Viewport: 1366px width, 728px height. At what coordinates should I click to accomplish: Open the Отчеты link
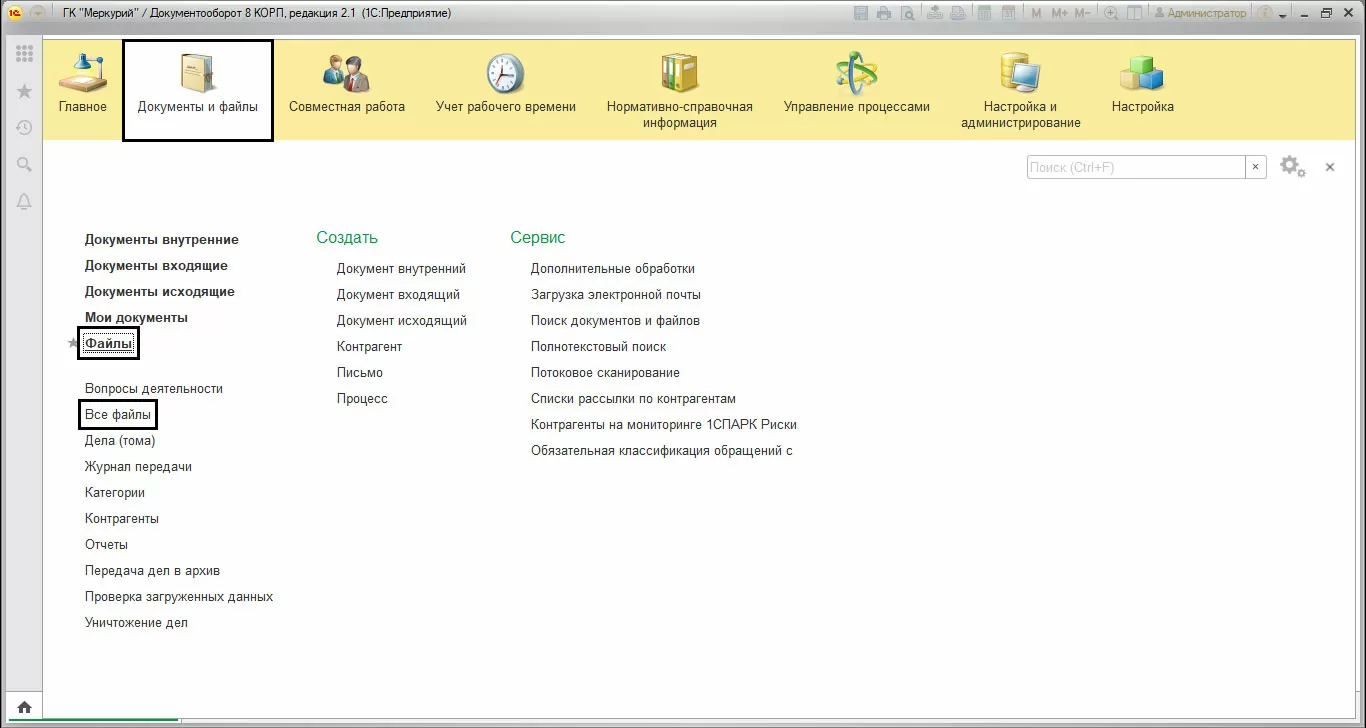(x=106, y=544)
